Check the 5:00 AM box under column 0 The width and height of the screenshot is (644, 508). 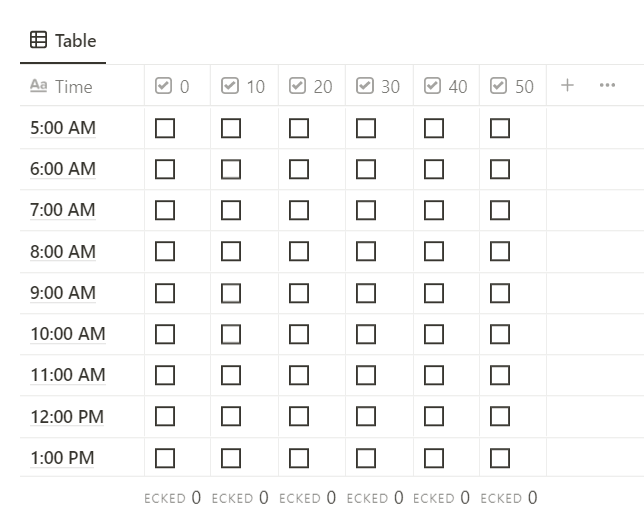coord(165,128)
